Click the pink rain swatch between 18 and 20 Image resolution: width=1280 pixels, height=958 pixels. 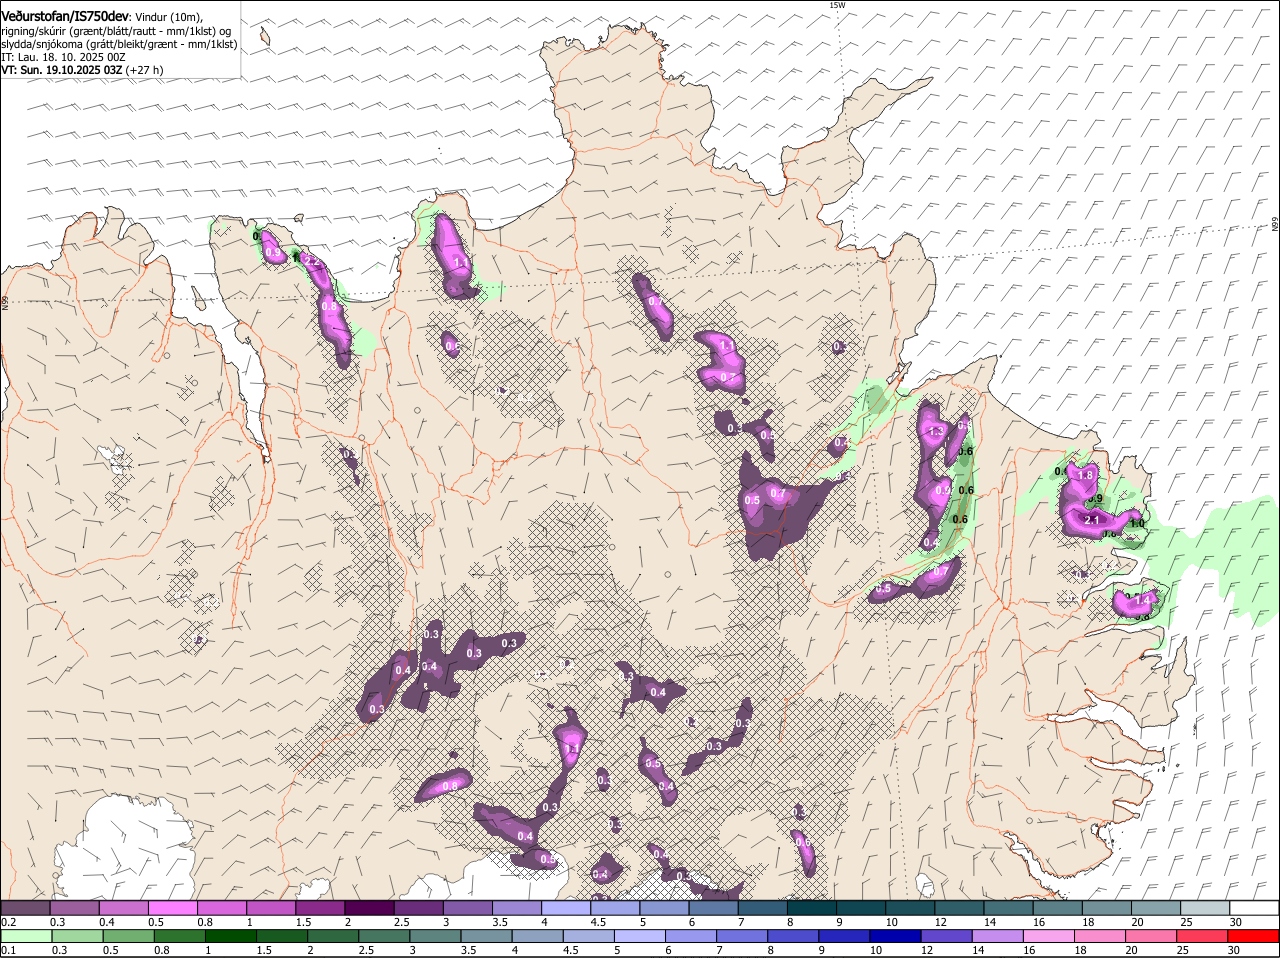click(1099, 936)
